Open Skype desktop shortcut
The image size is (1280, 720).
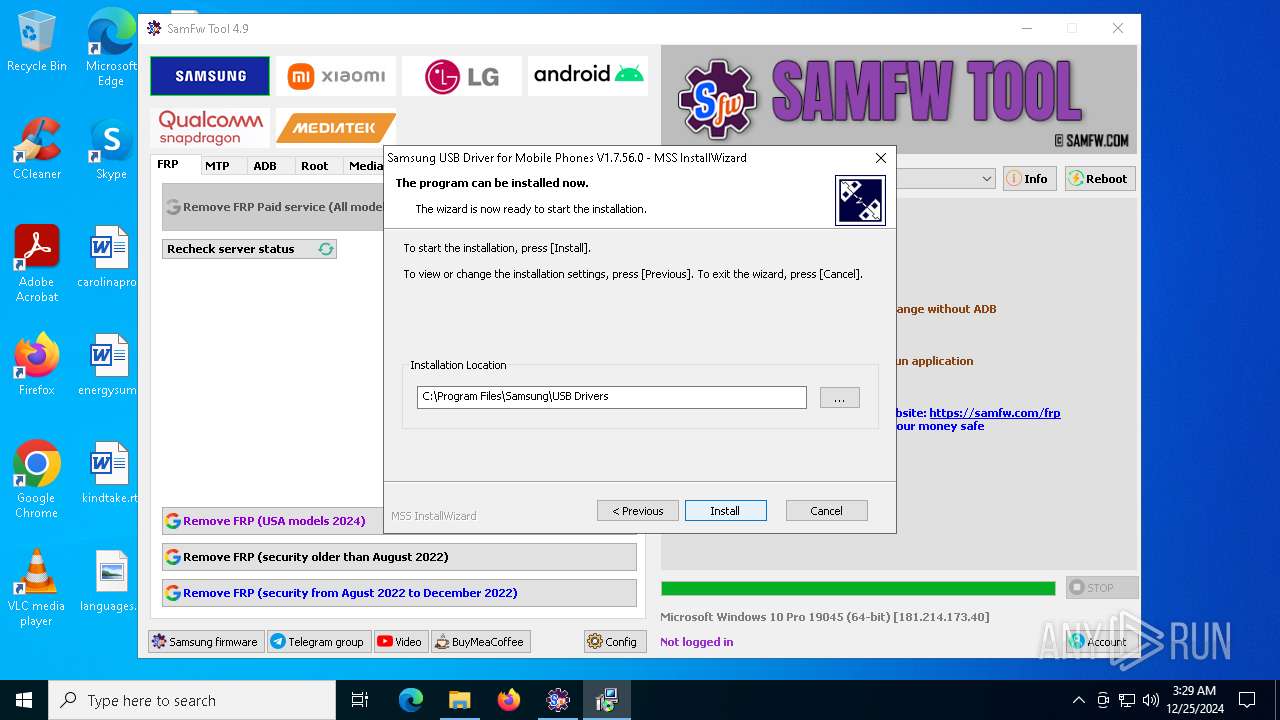[111, 150]
